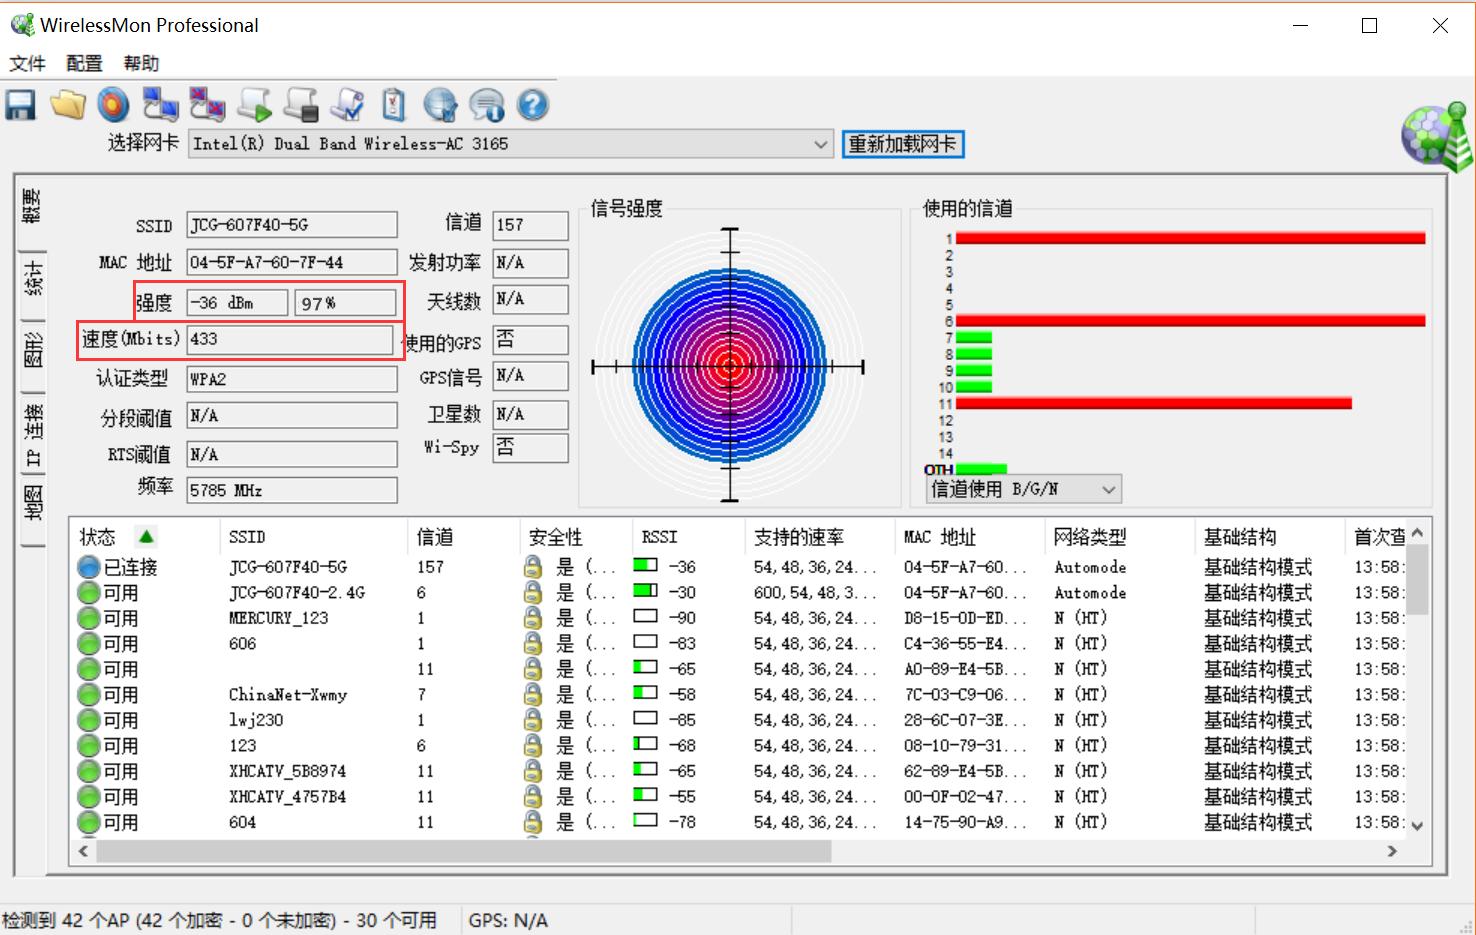Click the disconnect computers icon with red X
The image size is (1476, 935).
click(207, 105)
